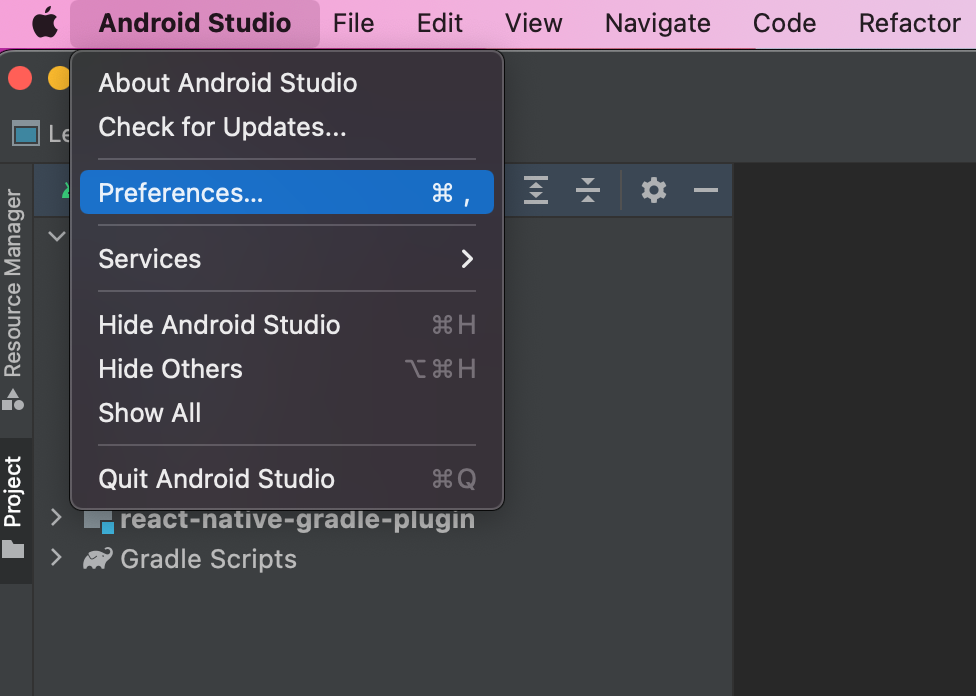Click the react-native-gradle-plugin module icon

click(99, 522)
